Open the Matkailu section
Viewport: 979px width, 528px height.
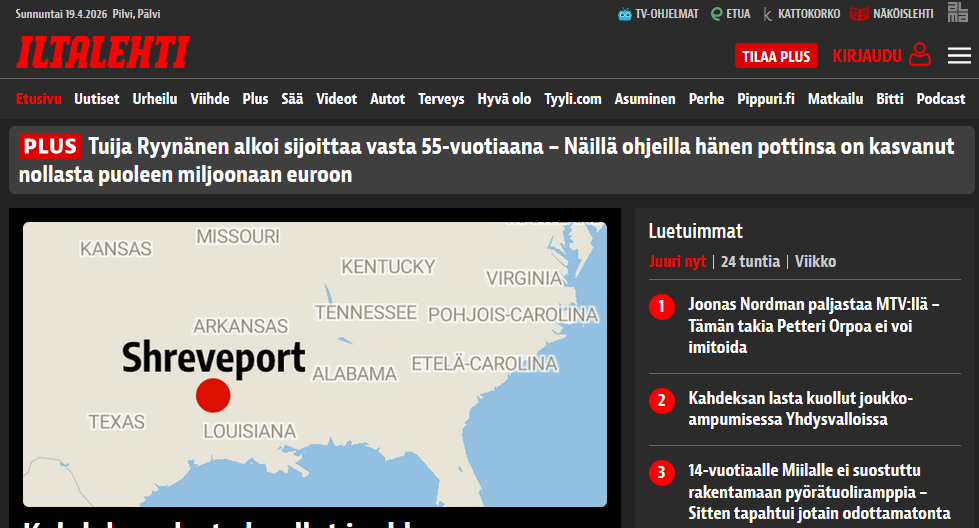[x=835, y=99]
